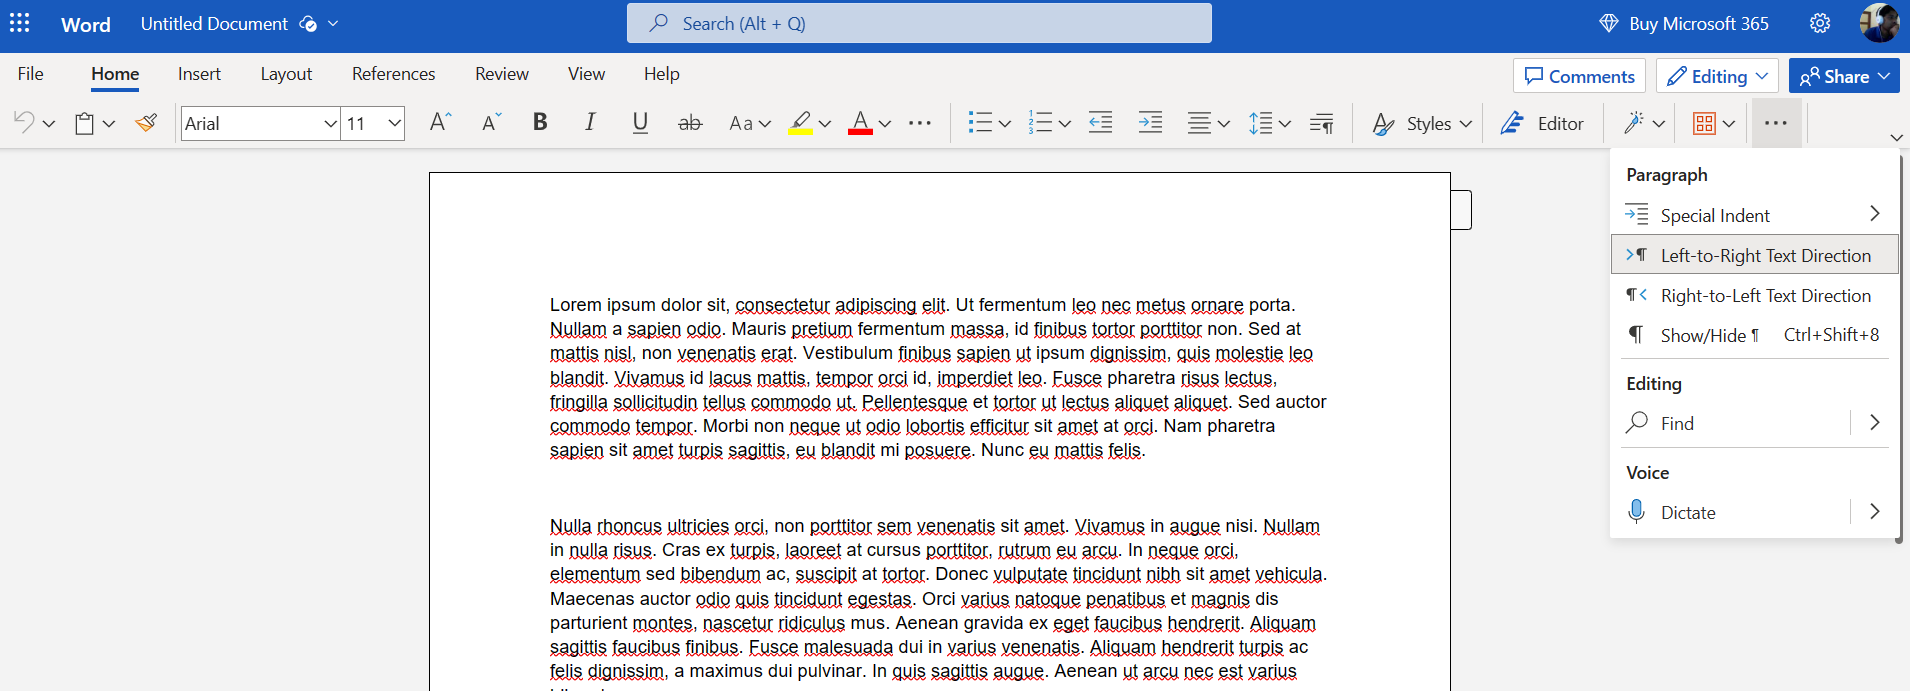Select the Format Painter brush
Image resolution: width=1910 pixels, height=691 pixels.
146,123
